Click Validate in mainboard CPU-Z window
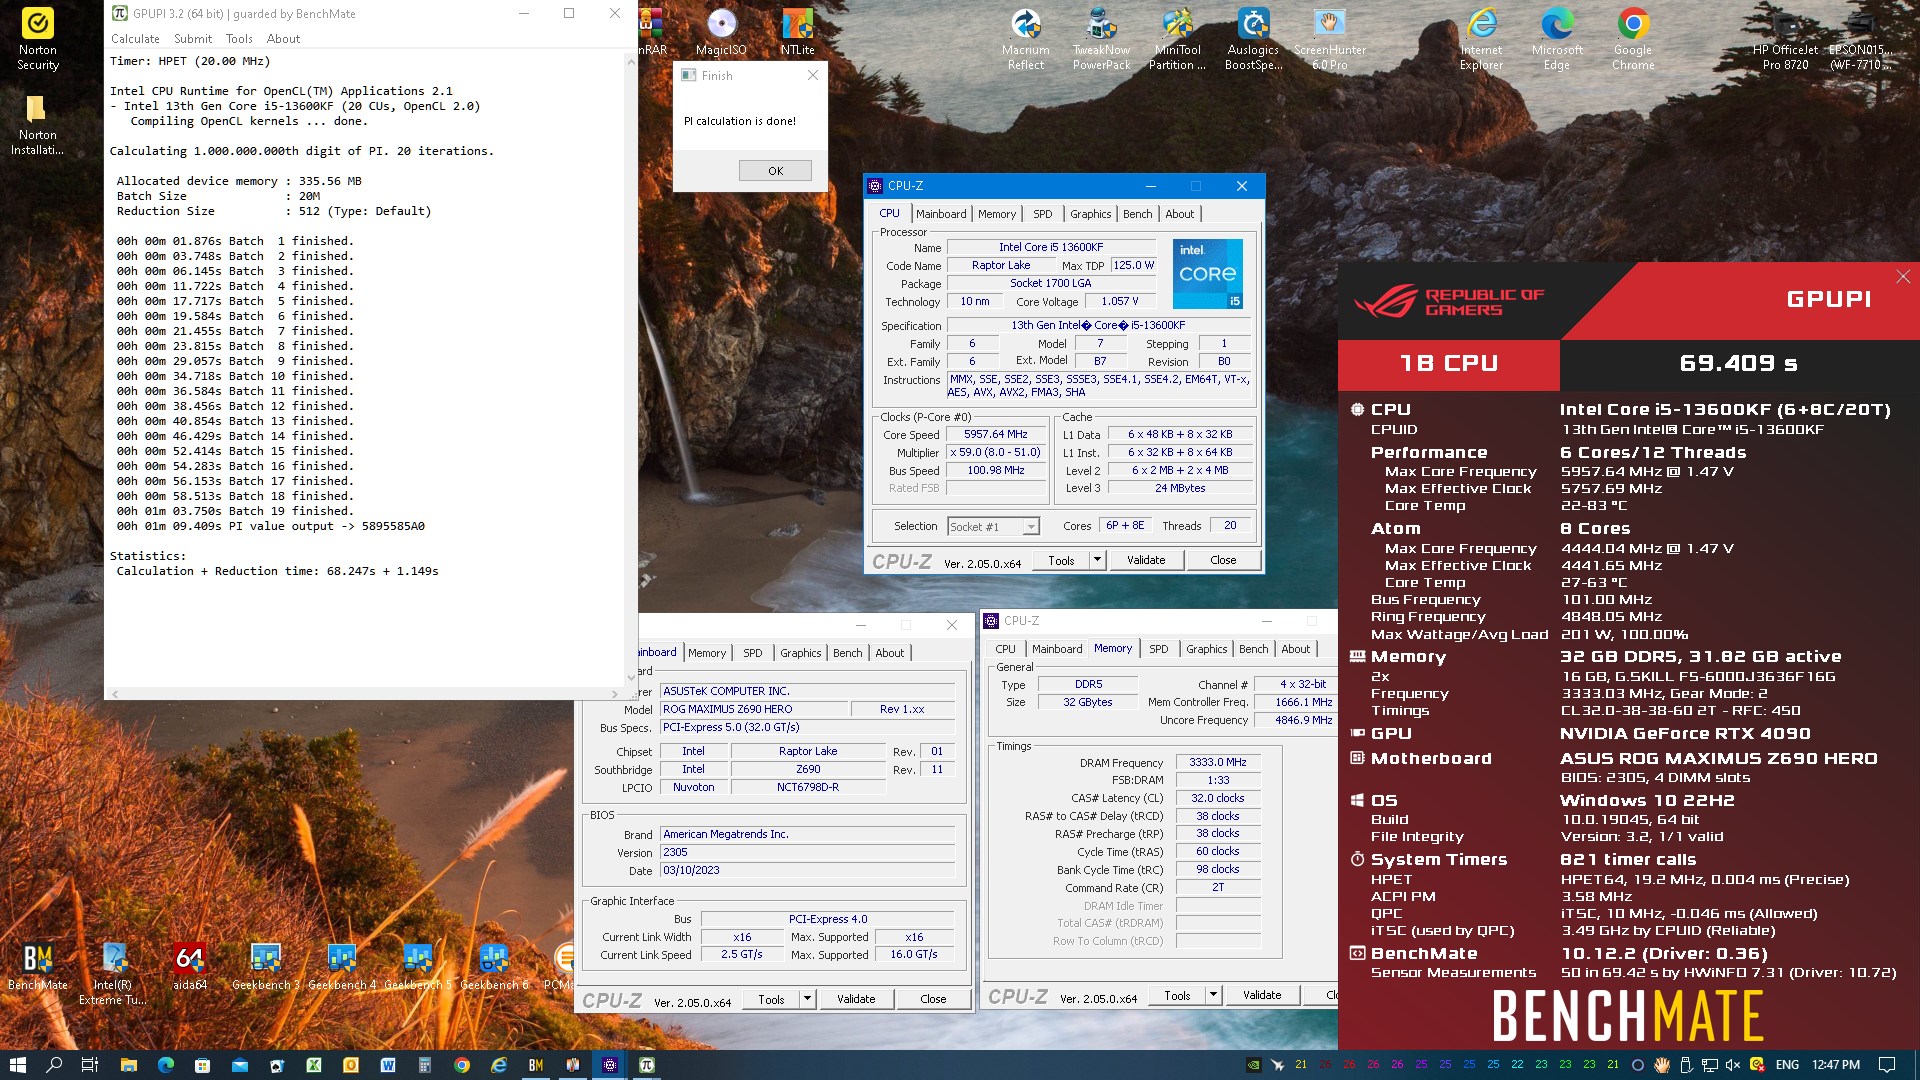The height and width of the screenshot is (1080, 1920). coord(856,999)
